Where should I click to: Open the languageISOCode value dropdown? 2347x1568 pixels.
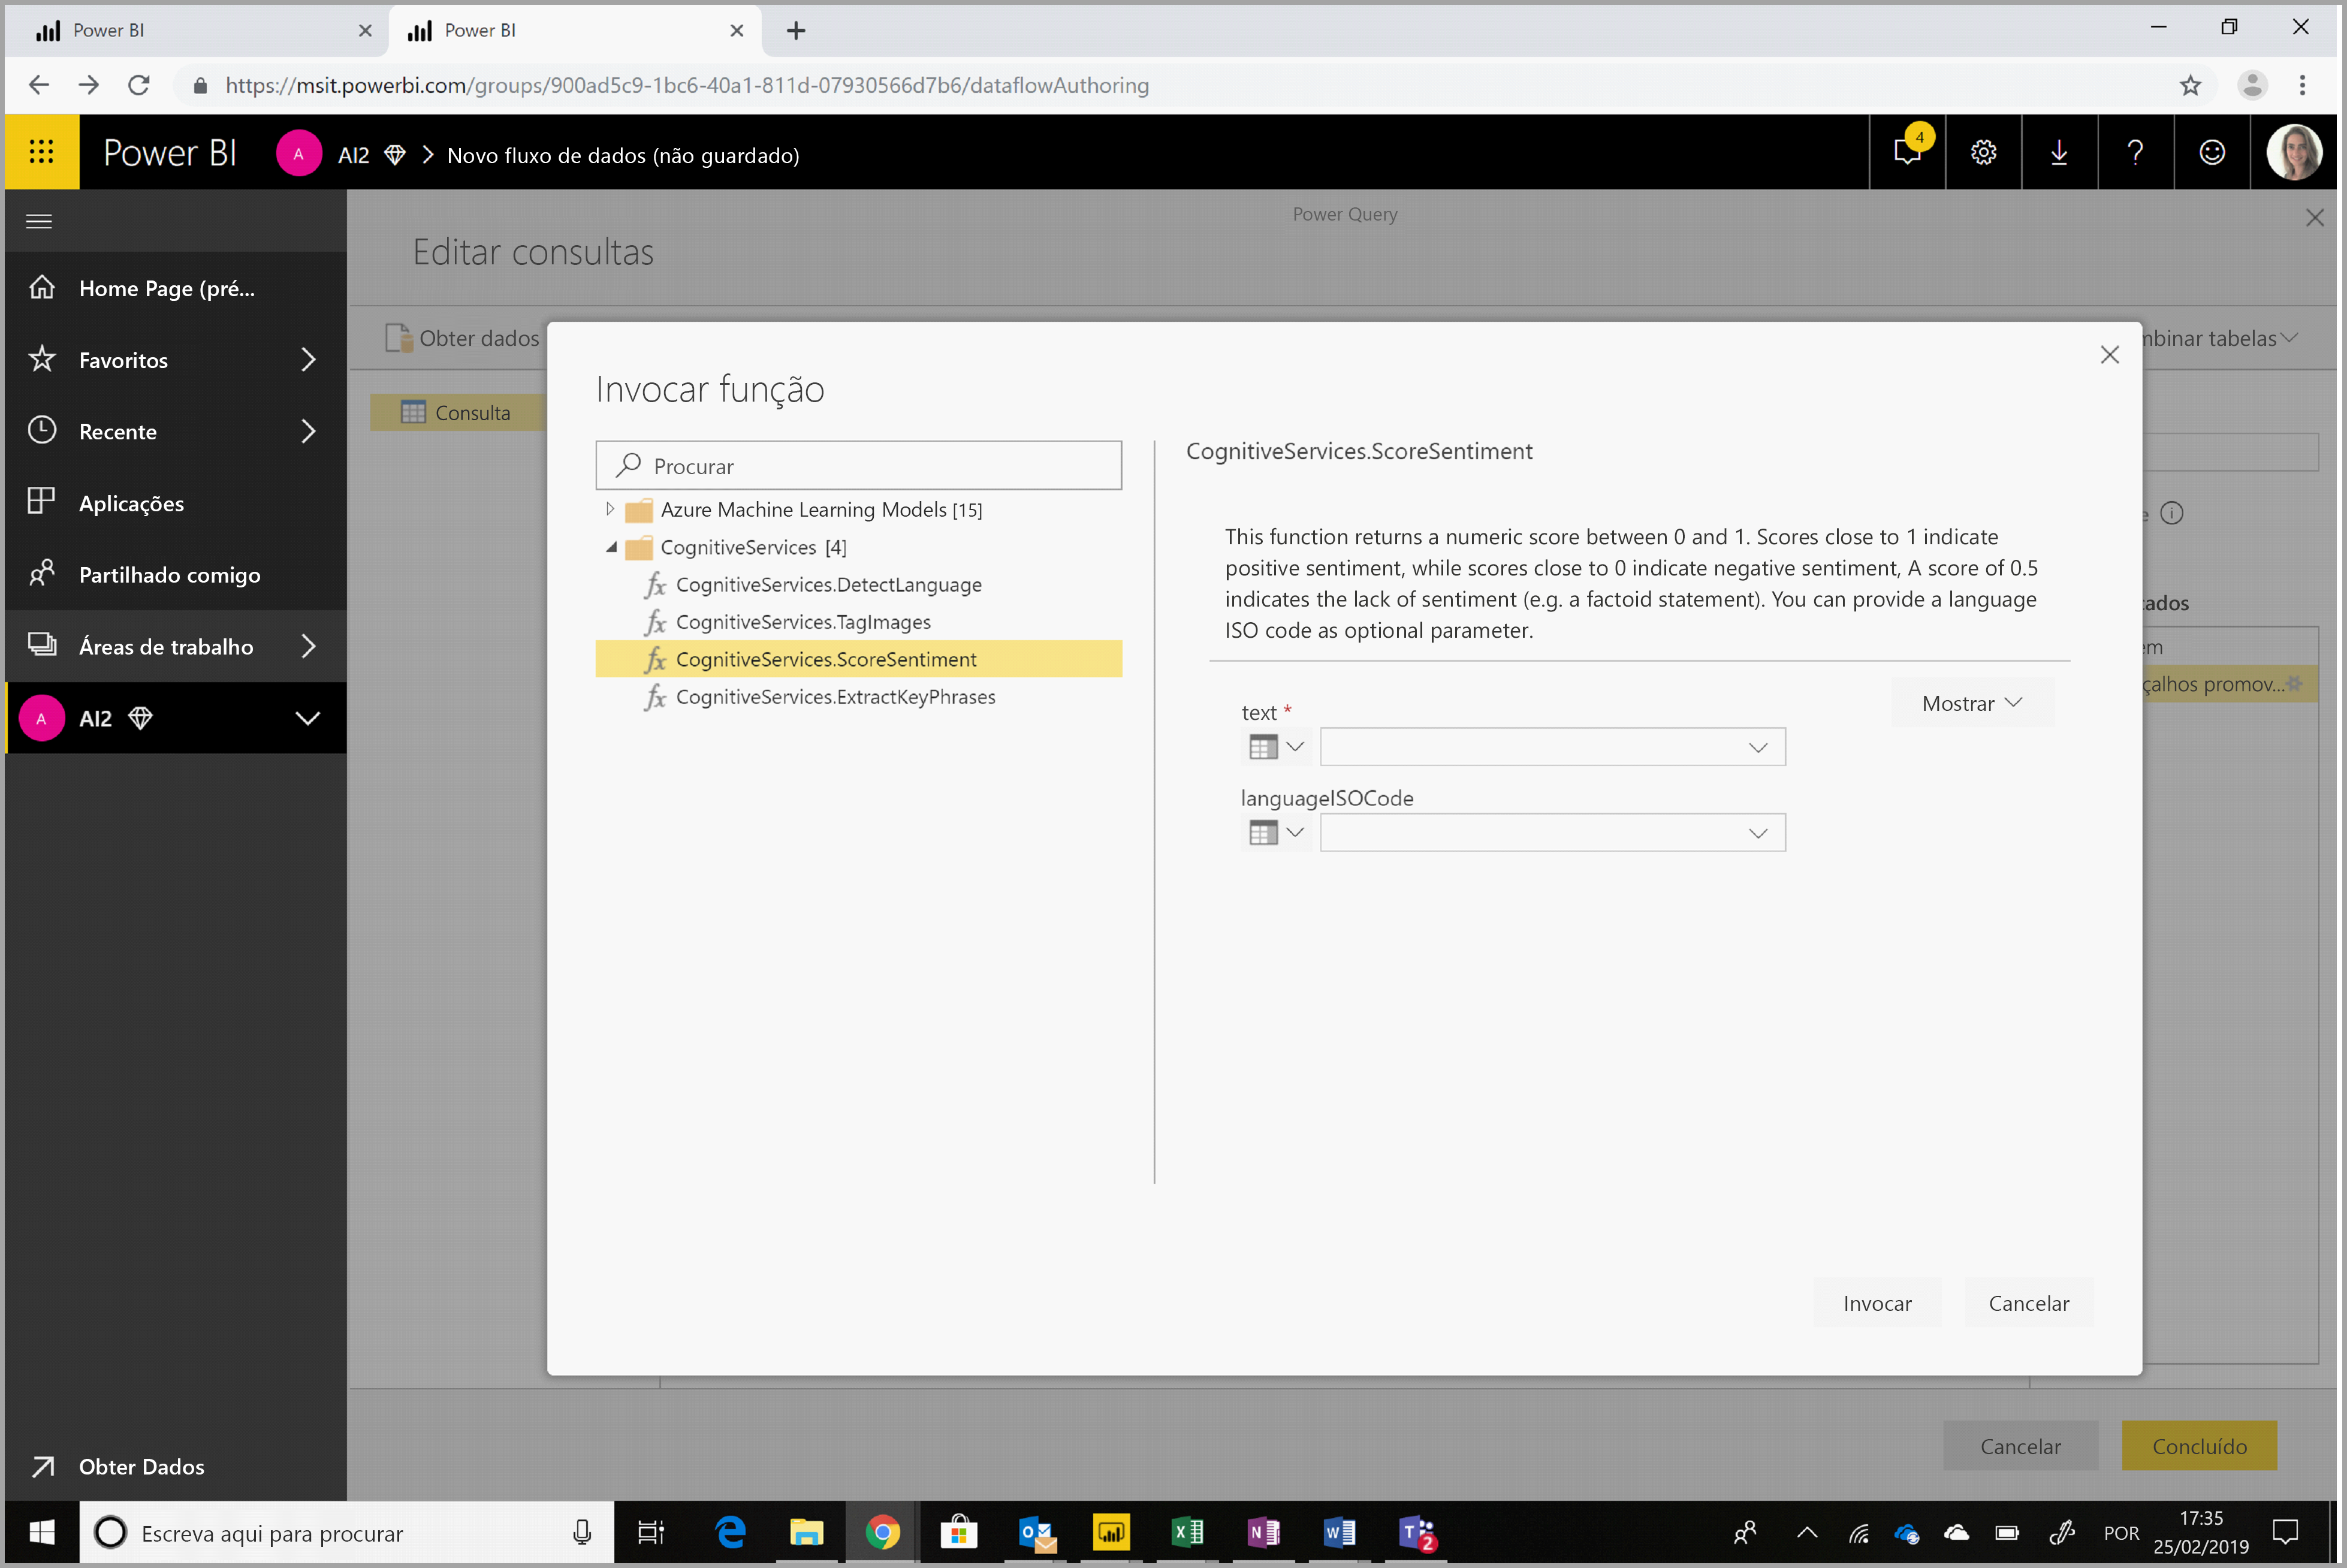1552,832
